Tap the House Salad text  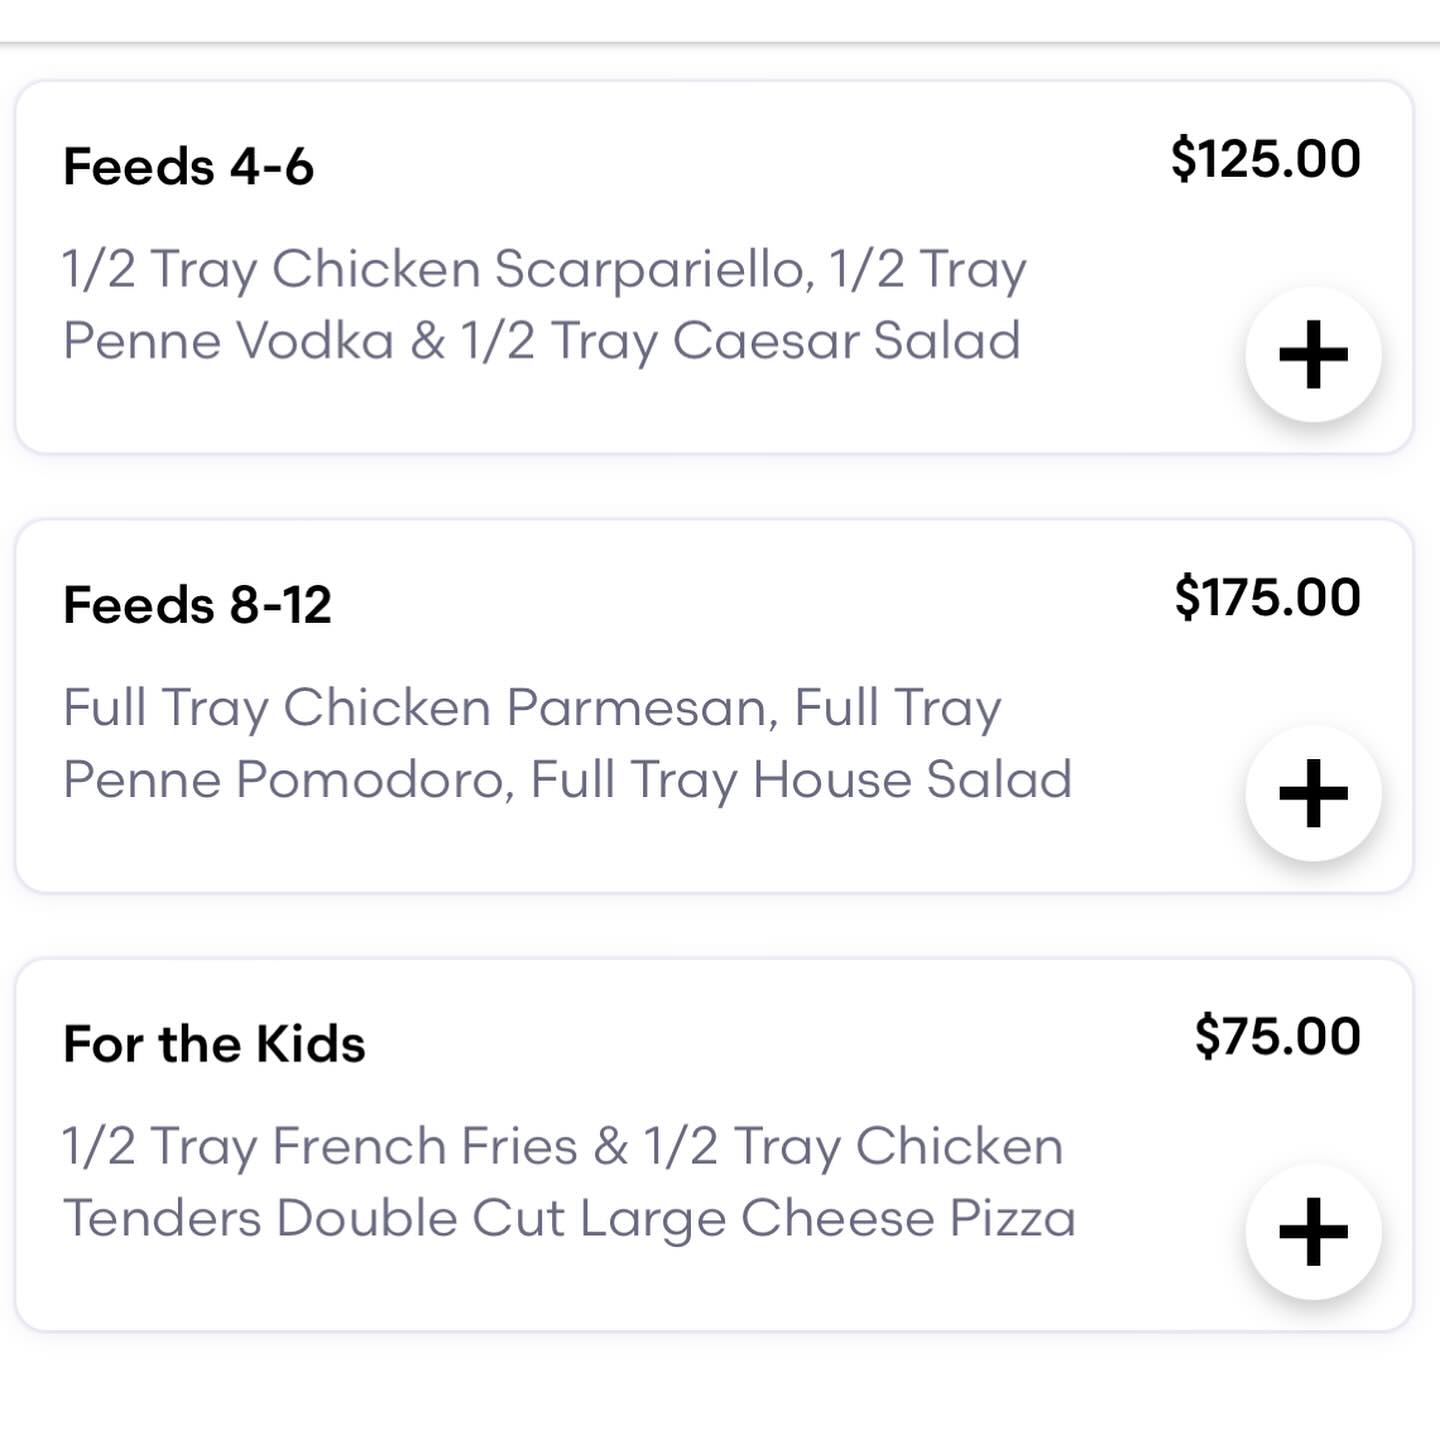pos(912,780)
